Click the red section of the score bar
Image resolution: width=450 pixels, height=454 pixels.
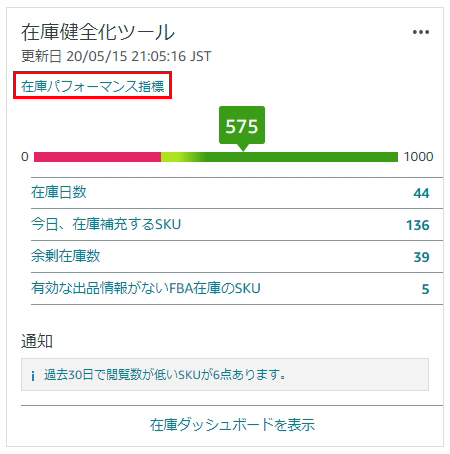point(97,157)
